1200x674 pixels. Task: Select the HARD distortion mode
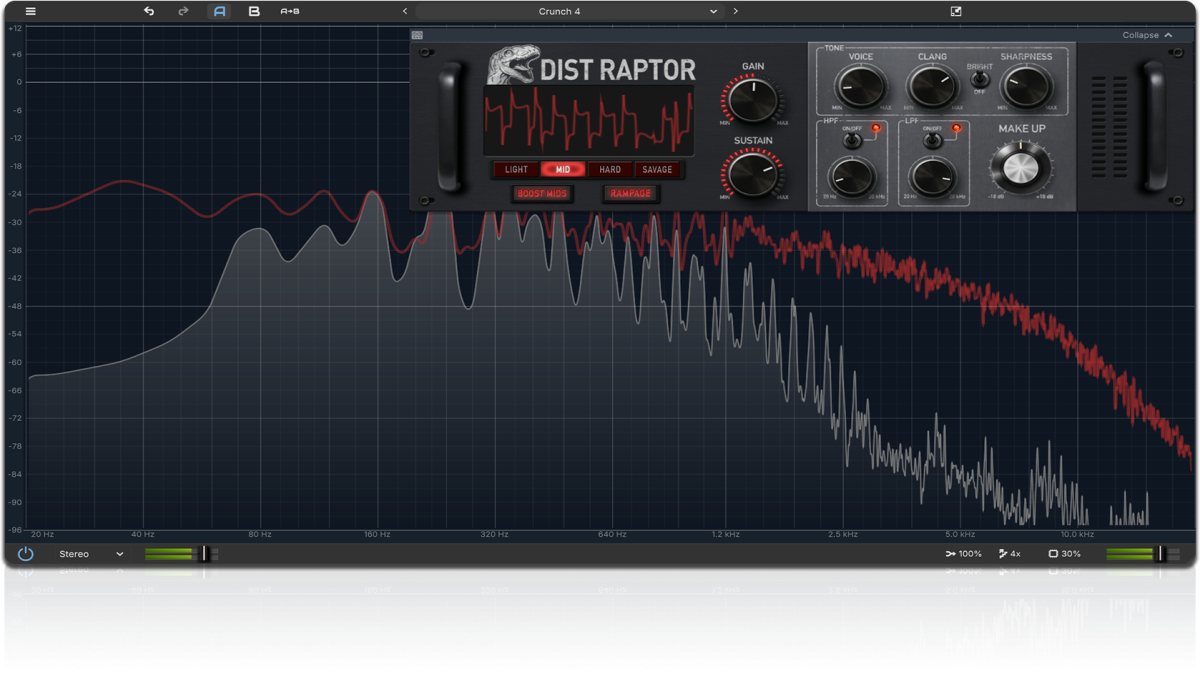click(x=610, y=170)
